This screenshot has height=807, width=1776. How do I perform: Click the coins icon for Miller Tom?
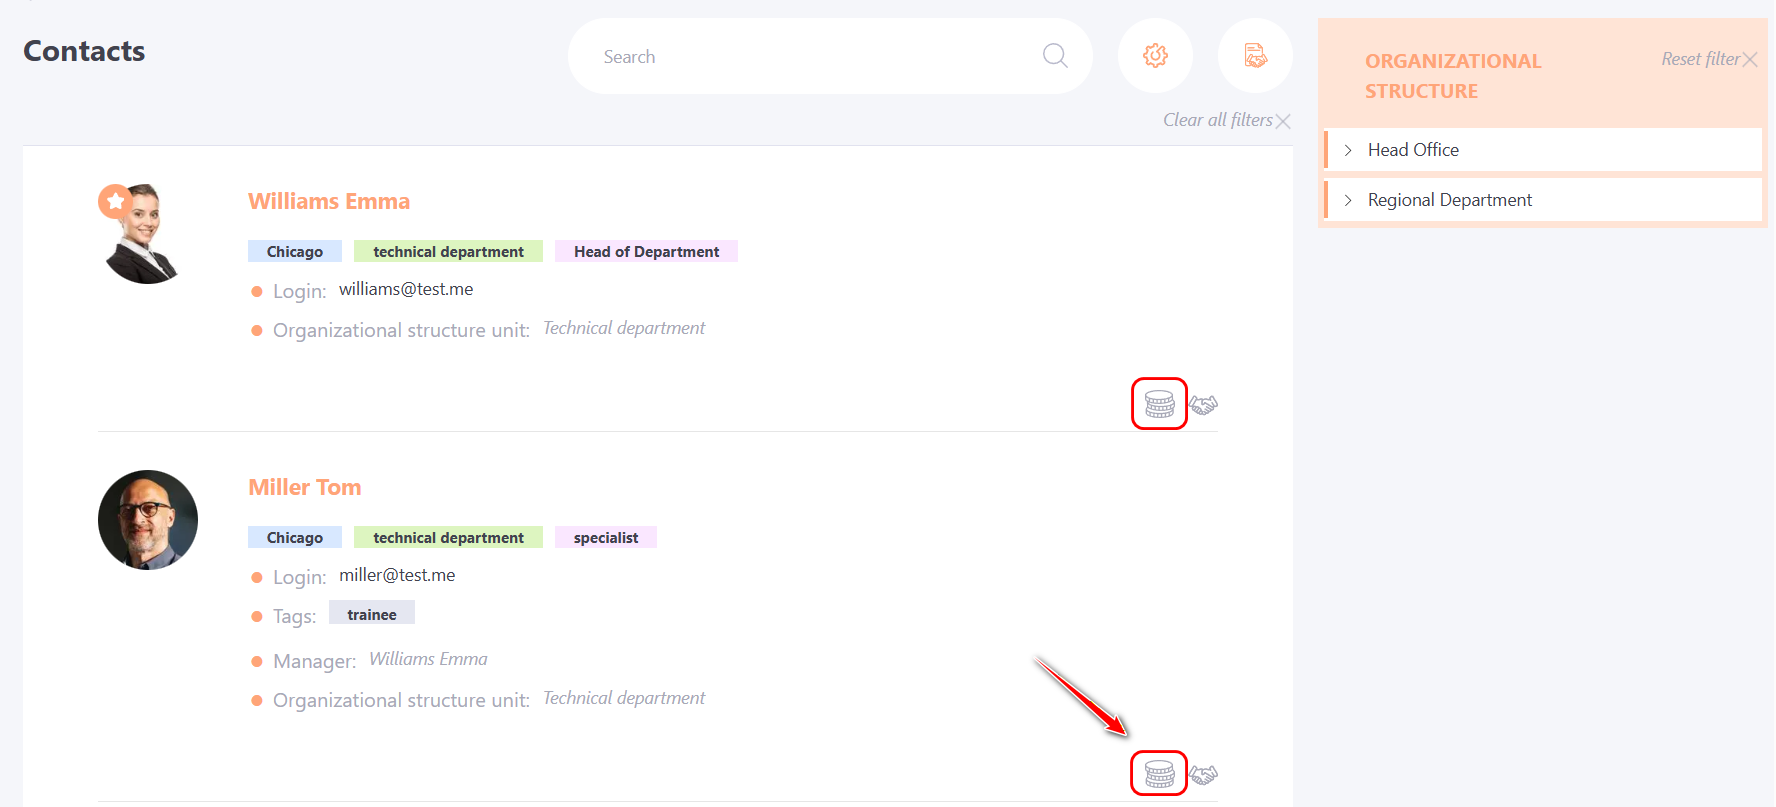click(1159, 774)
